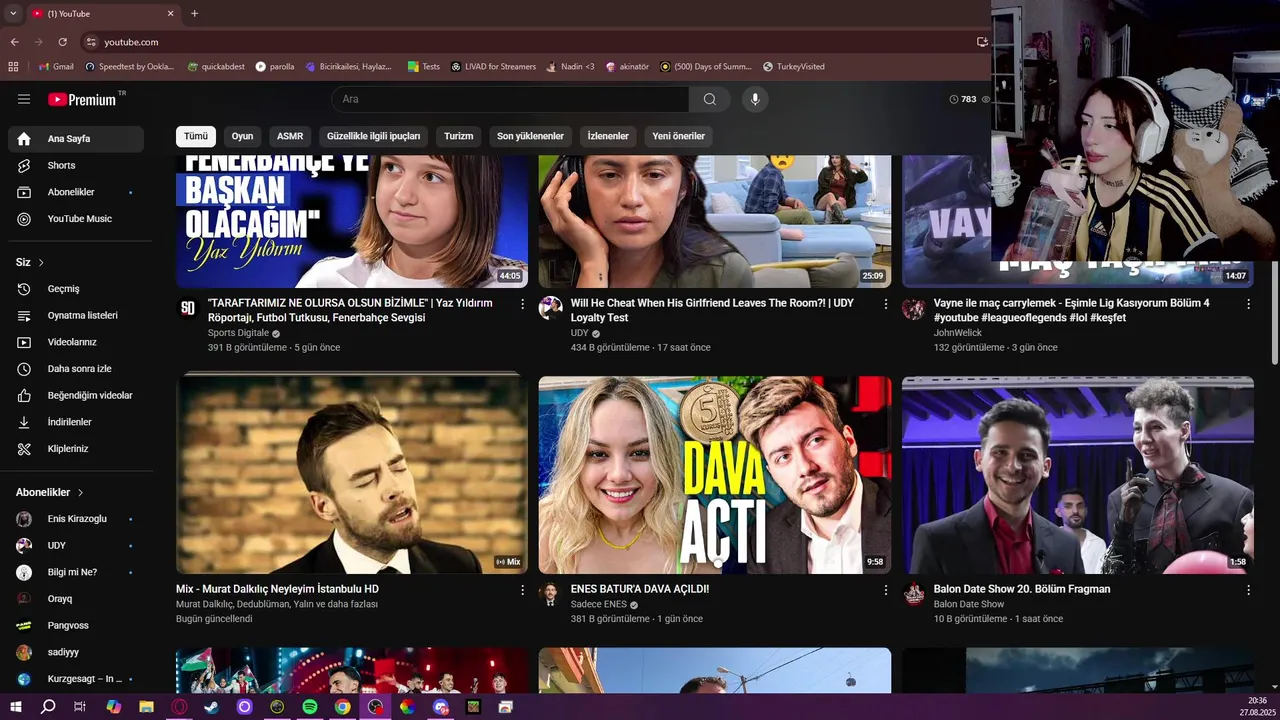Reload the page in browser toolbar

(62, 42)
